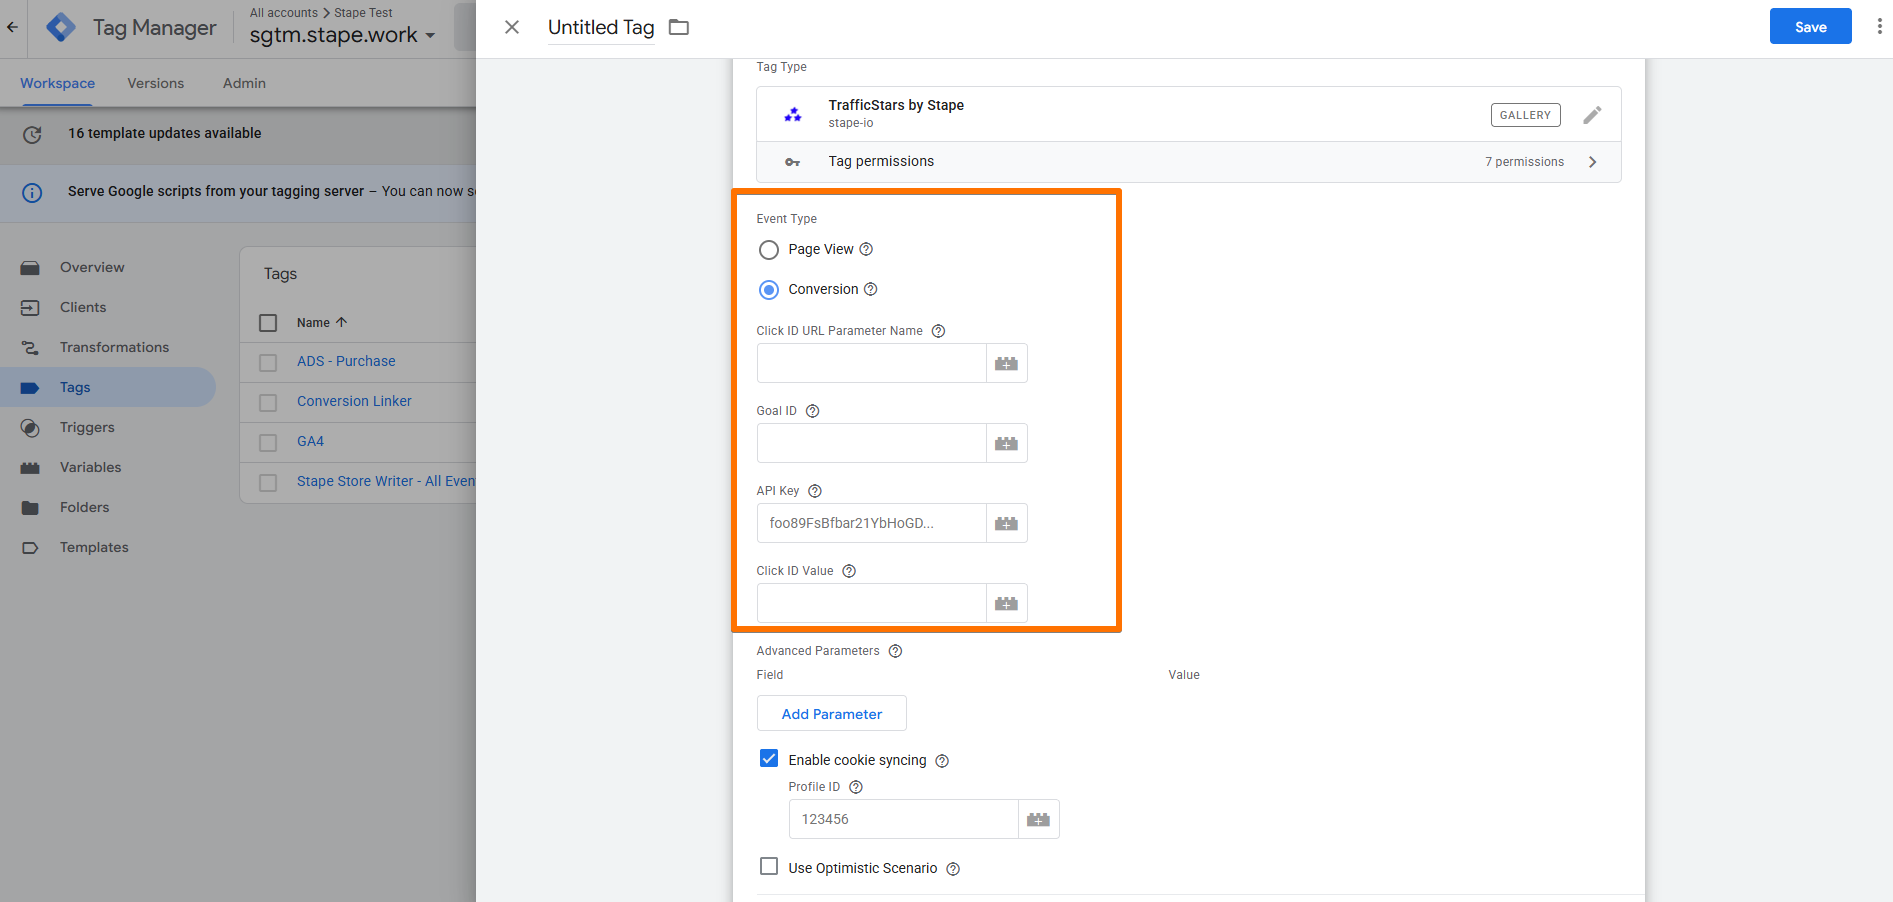Open Variables in the sidebar
This screenshot has height=902, width=1893.
(90, 467)
